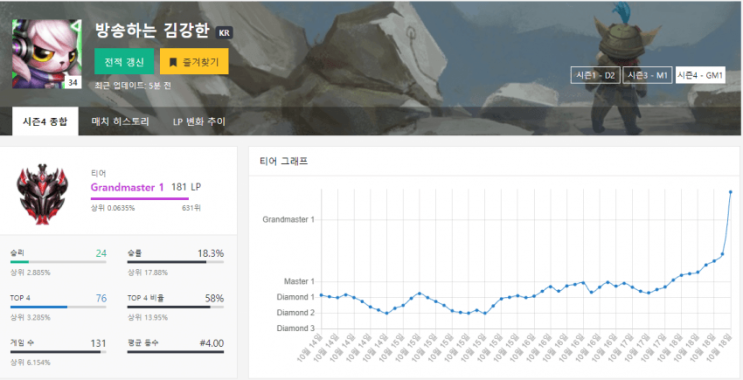Click the 상위 0.0635% text

(113, 208)
